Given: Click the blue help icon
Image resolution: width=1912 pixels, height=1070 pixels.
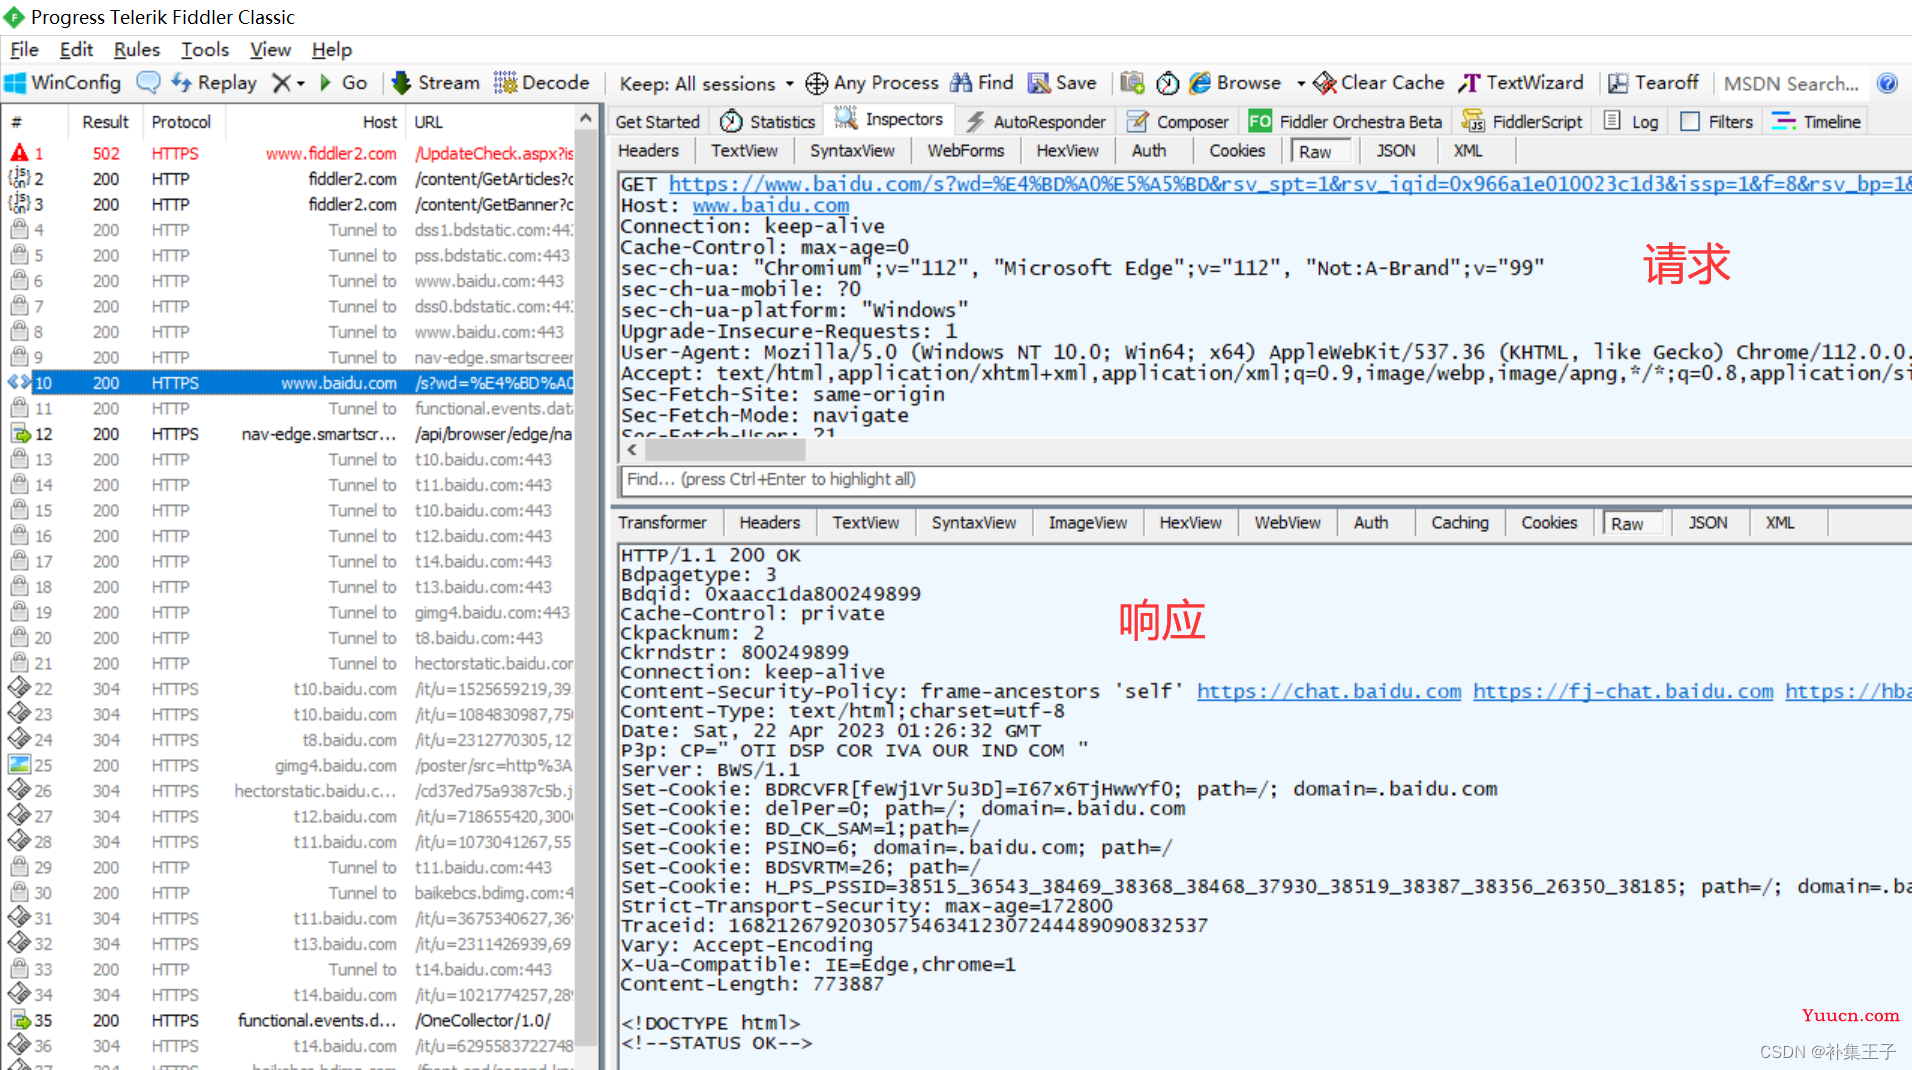Looking at the screenshot, I should tap(1887, 83).
